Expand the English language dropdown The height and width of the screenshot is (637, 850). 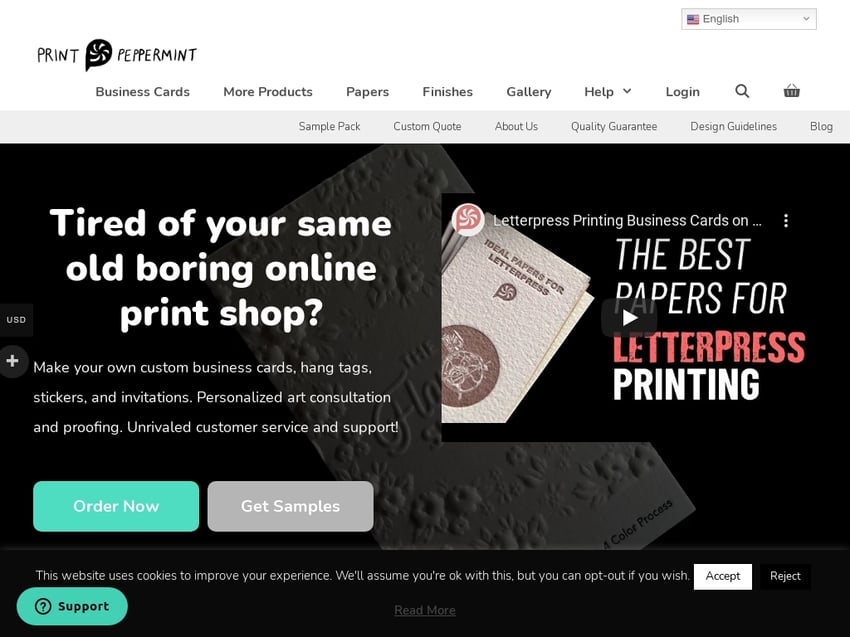click(749, 19)
